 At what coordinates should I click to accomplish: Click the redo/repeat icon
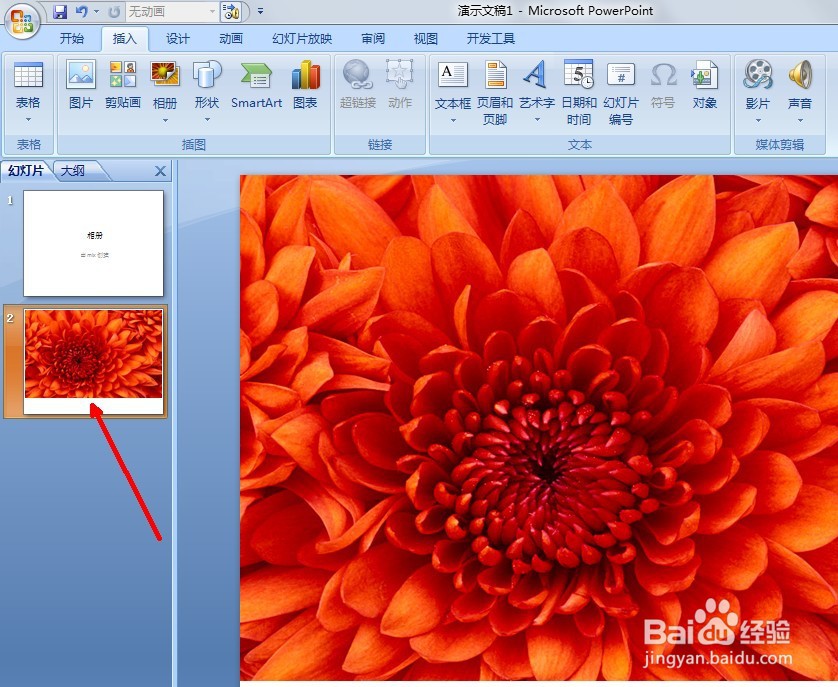point(114,11)
